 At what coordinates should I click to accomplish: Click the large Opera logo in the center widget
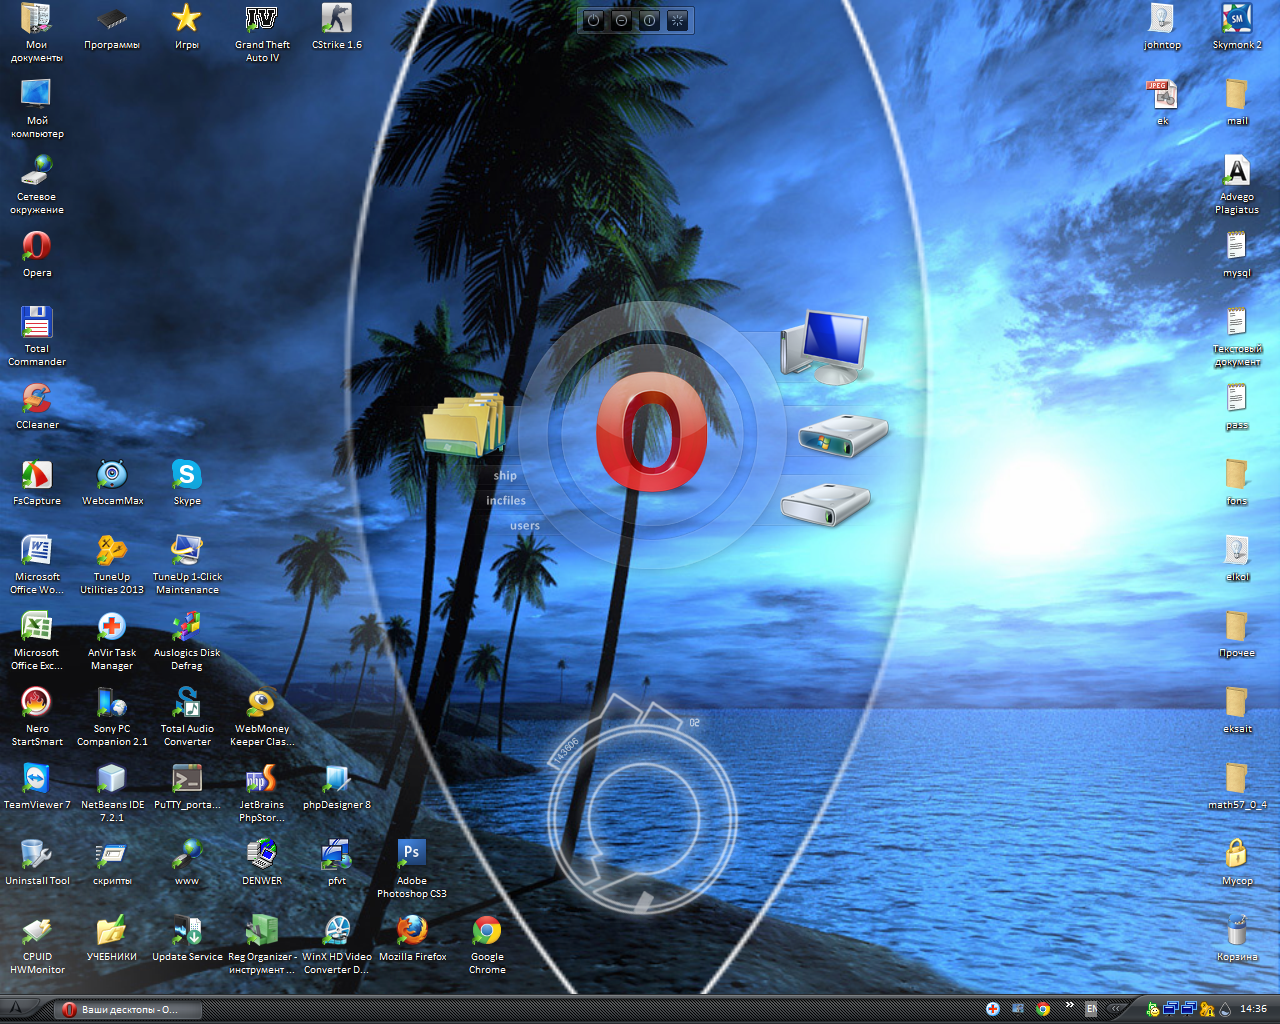click(x=651, y=433)
